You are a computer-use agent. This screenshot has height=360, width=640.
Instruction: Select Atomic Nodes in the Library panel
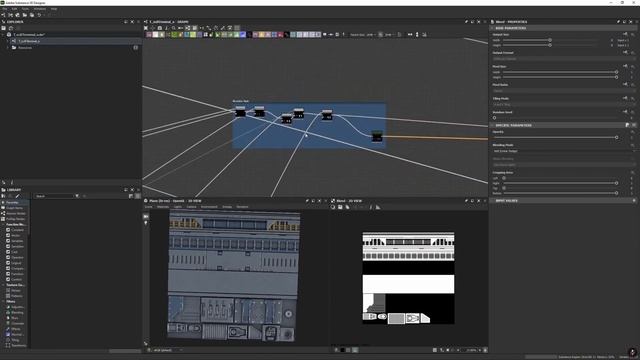(x=16, y=213)
